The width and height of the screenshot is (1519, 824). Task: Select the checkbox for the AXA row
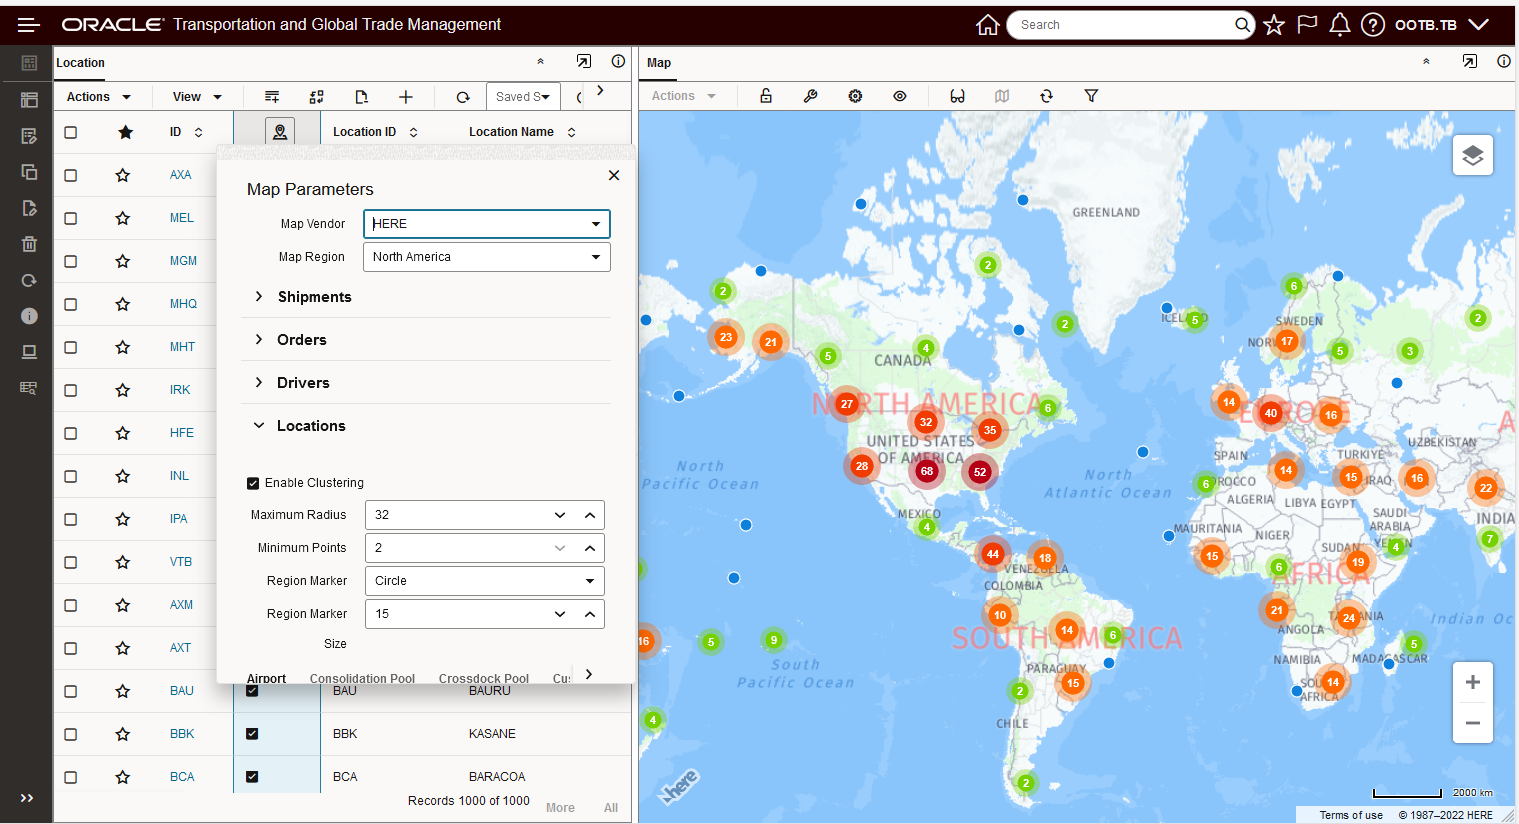(71, 175)
